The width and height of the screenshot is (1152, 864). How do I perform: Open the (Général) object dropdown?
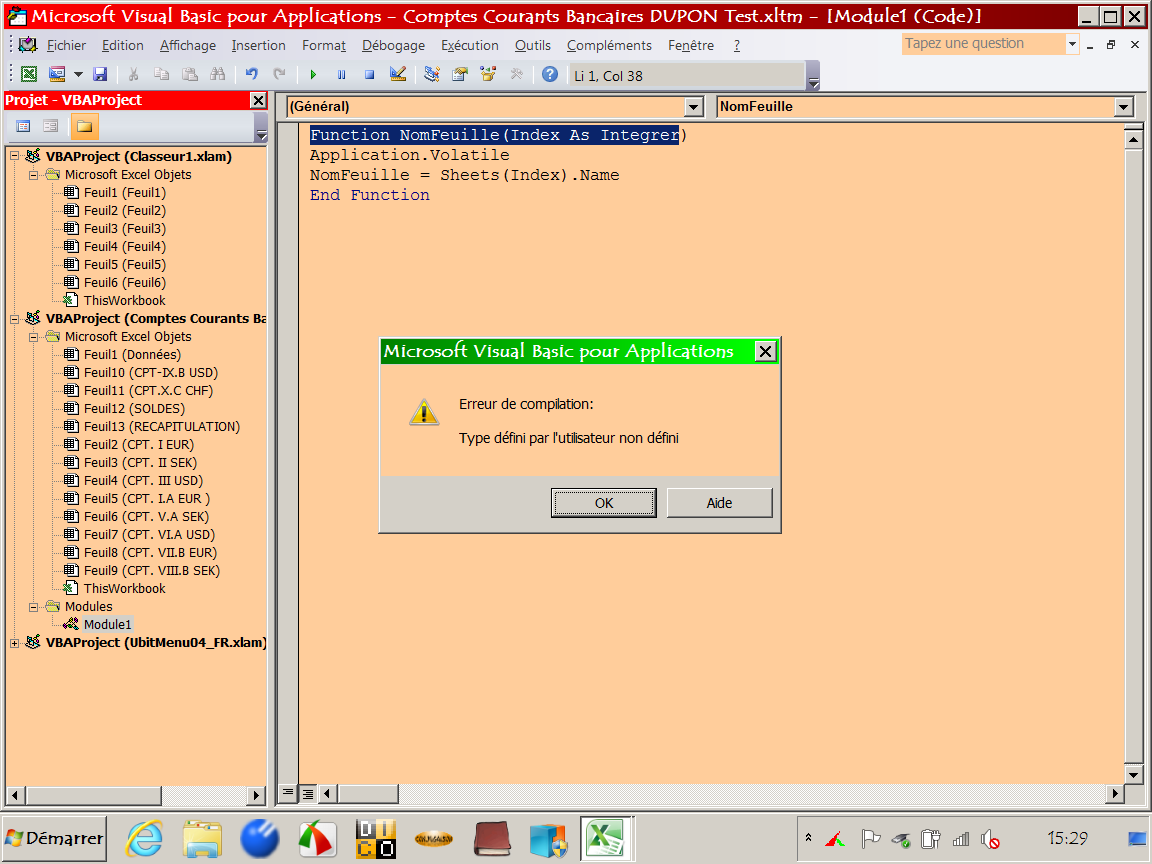point(694,107)
